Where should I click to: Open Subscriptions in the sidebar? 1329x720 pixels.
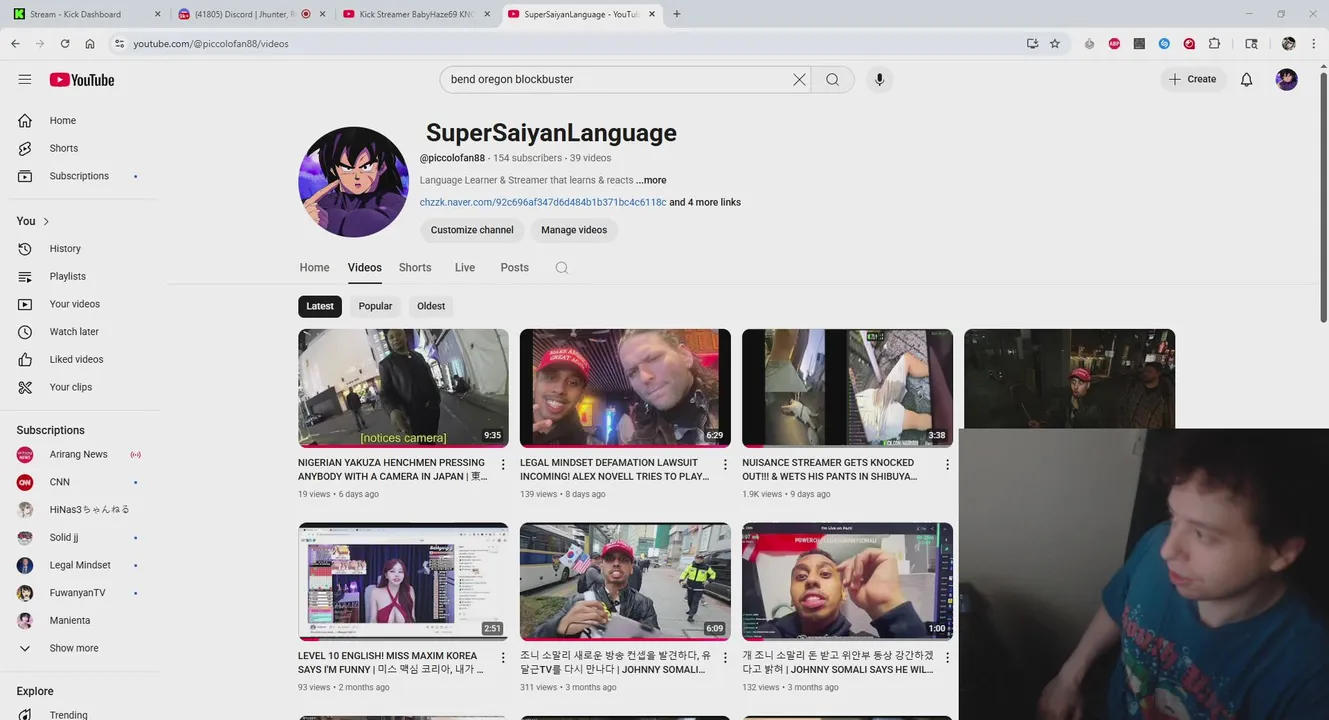pos(80,176)
